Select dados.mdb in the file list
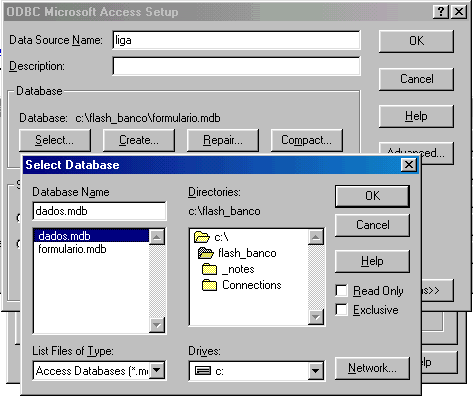Viewport: 473px width, 396px height. click(91, 236)
